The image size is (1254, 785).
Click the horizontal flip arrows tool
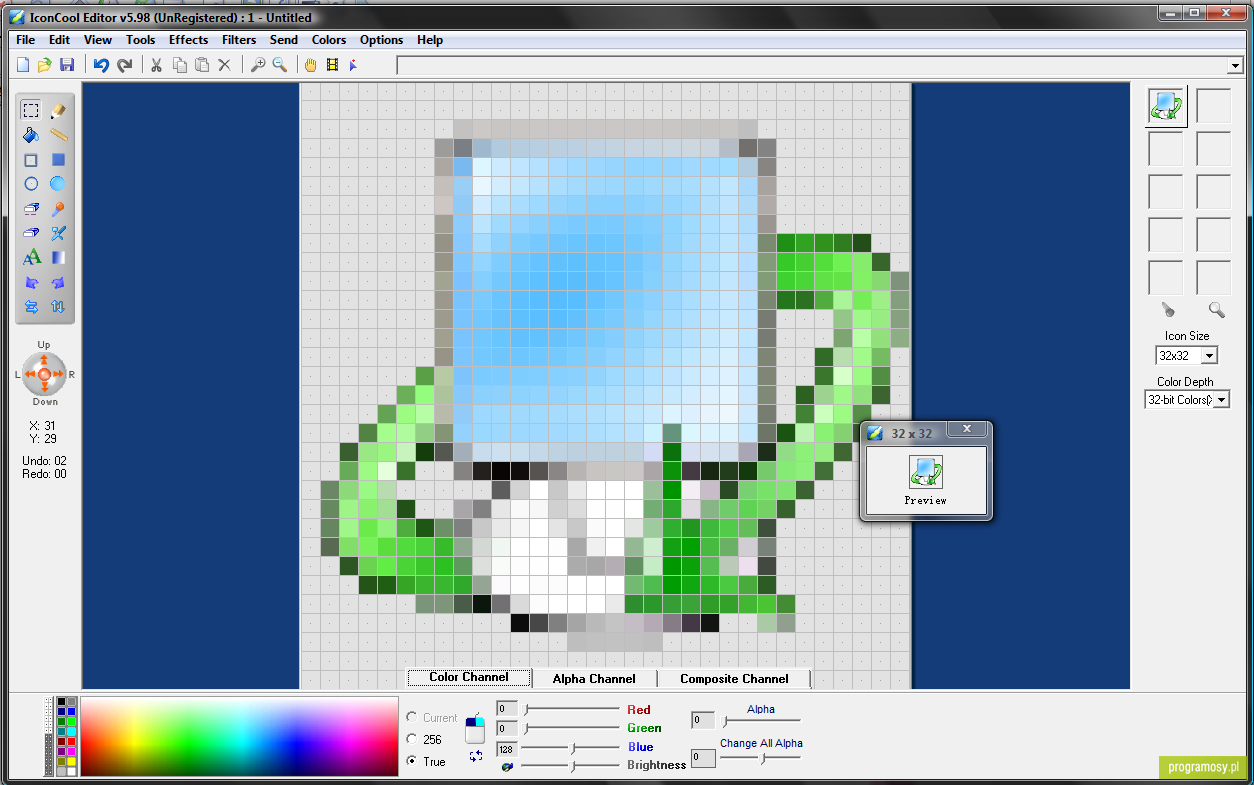pyautogui.click(x=31, y=307)
